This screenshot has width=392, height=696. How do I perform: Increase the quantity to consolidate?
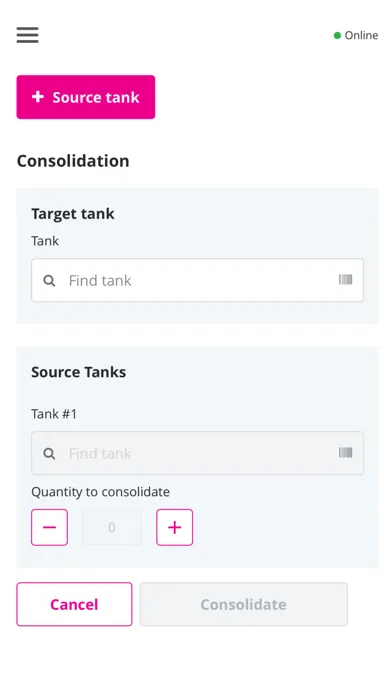174,527
